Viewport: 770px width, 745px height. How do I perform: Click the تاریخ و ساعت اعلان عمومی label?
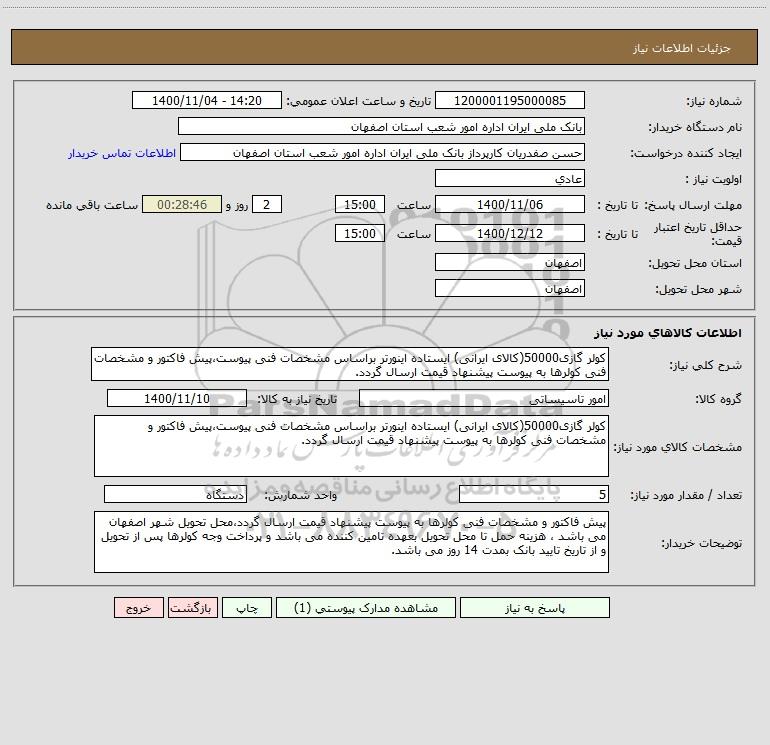[x=358, y=101]
